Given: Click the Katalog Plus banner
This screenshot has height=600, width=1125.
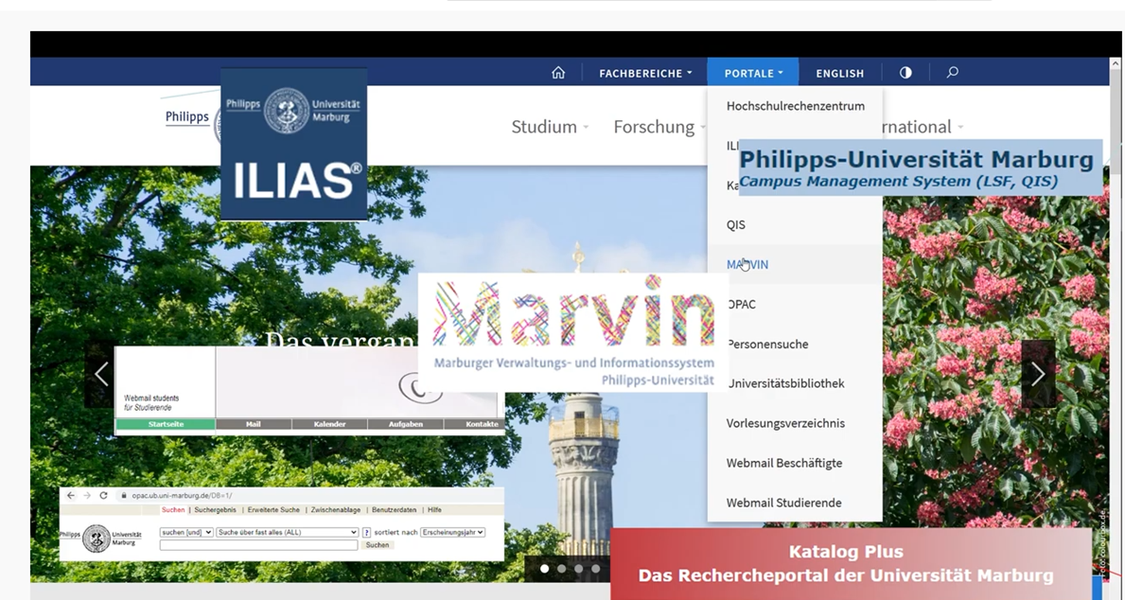Looking at the screenshot, I should pos(850,564).
